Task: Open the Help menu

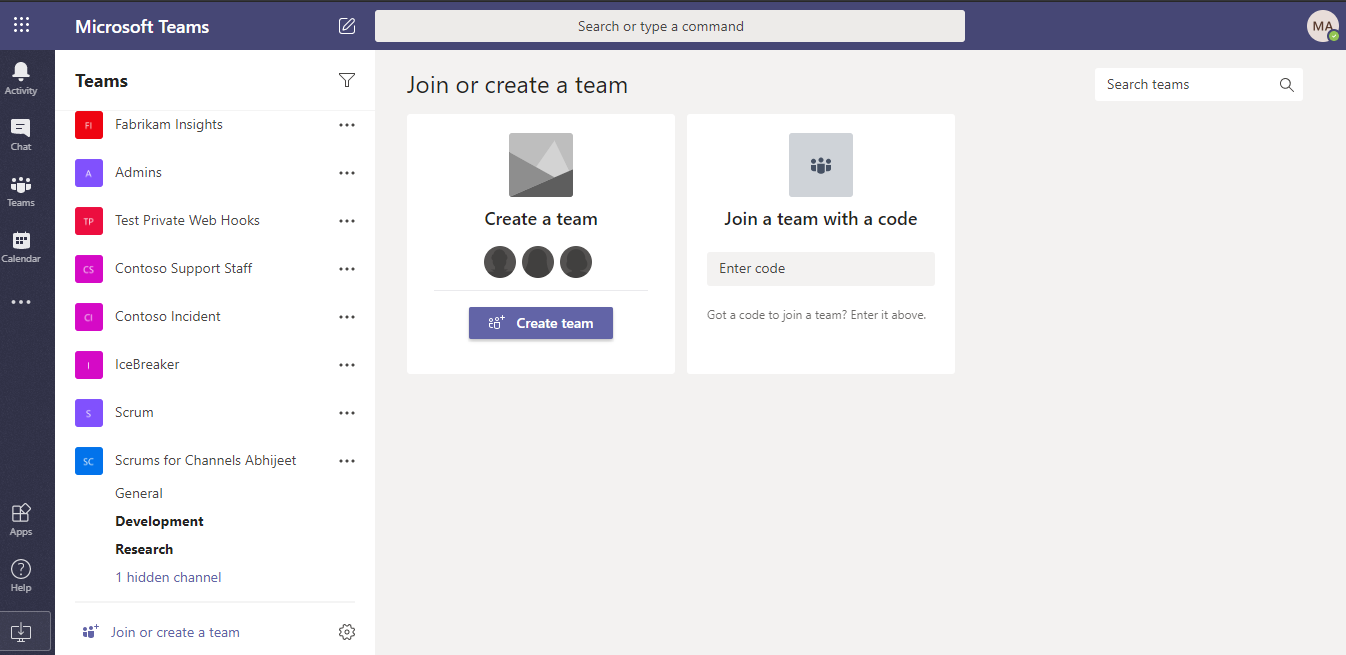Action: tap(21, 575)
